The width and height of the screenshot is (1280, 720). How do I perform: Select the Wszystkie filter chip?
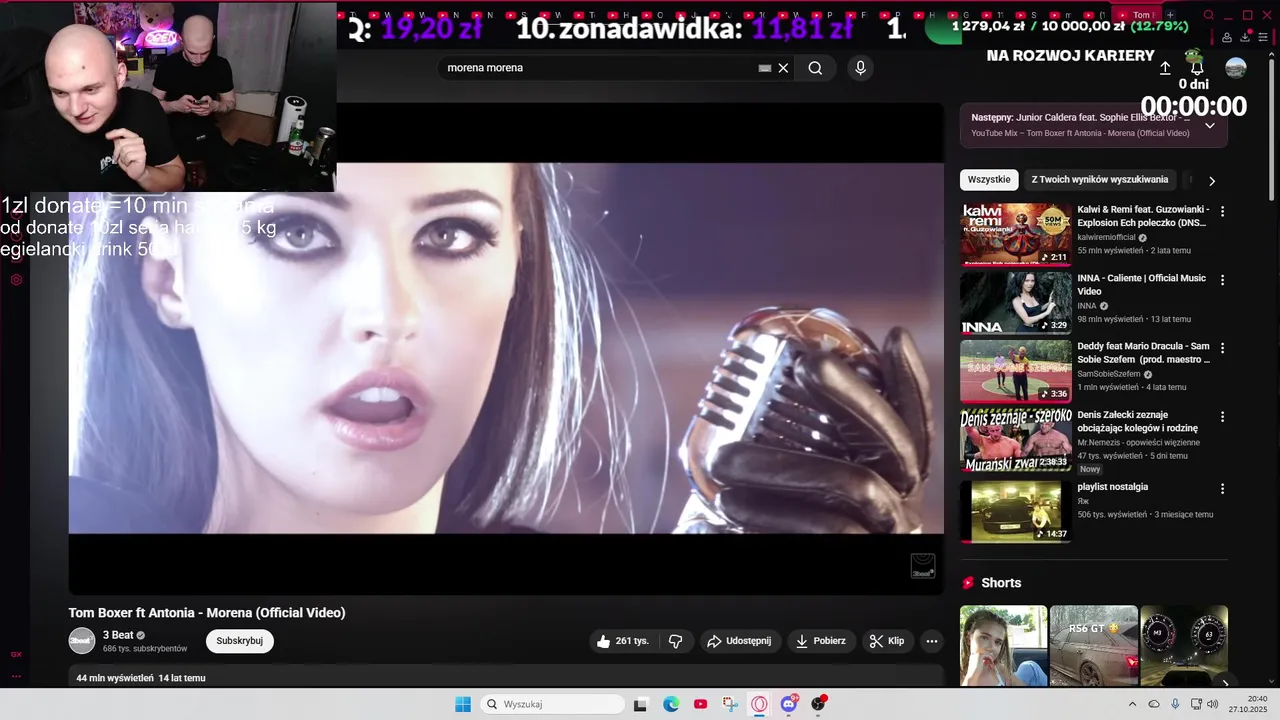(x=989, y=180)
